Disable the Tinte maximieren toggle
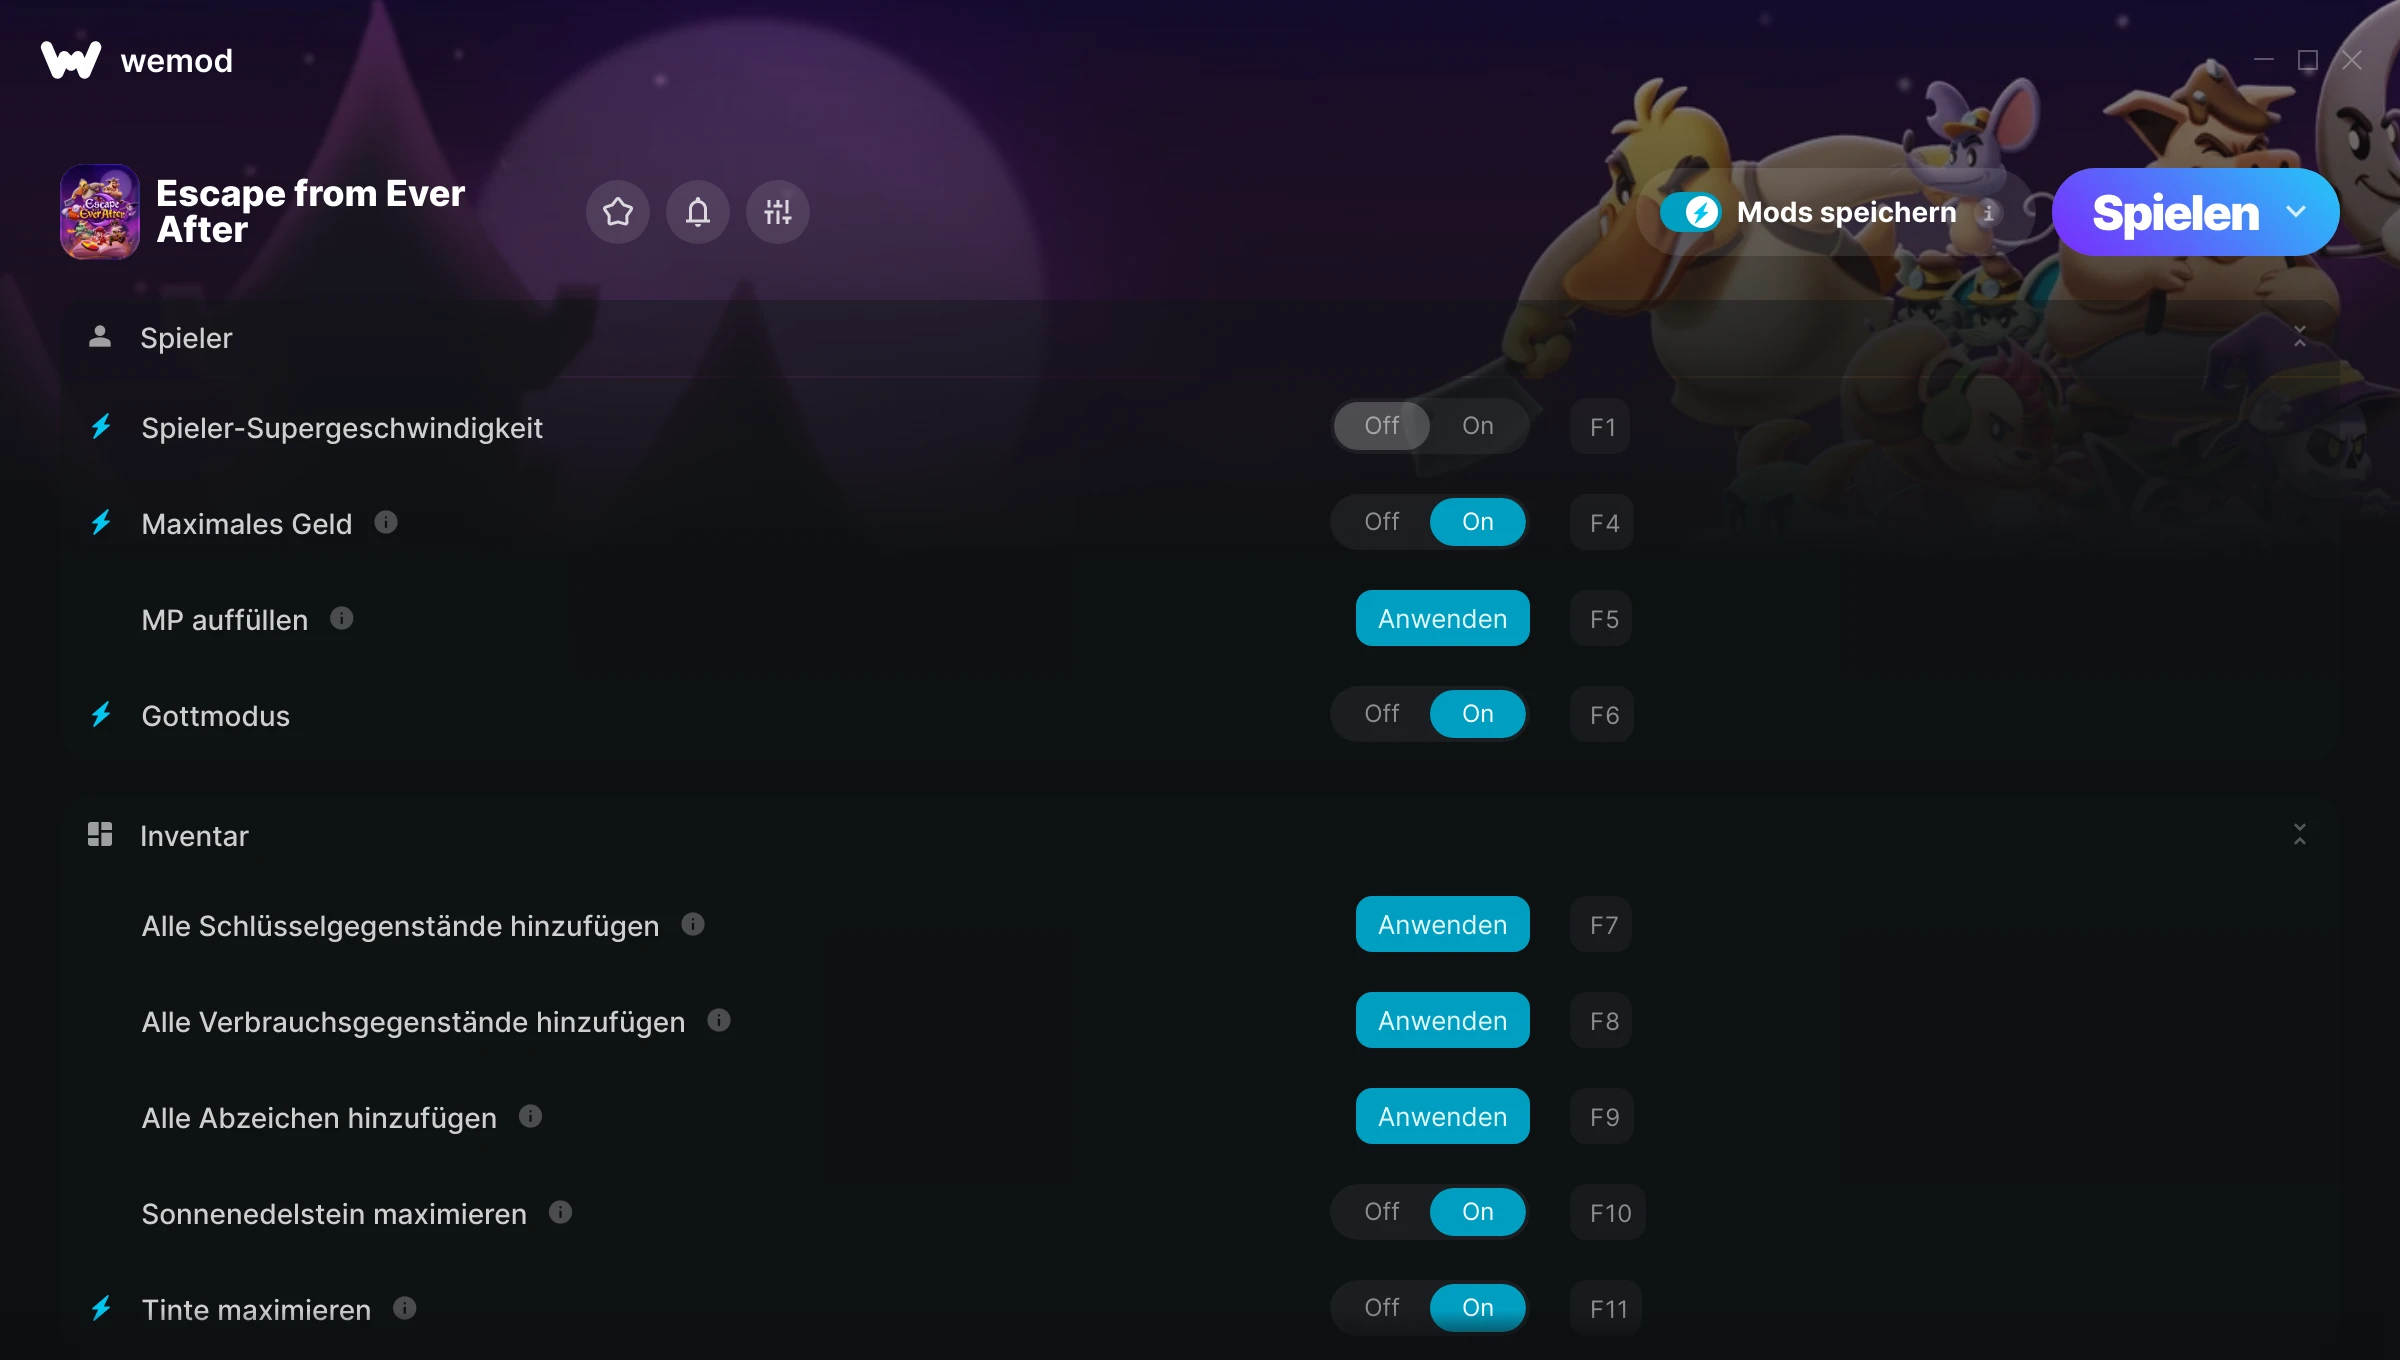 (1382, 1308)
